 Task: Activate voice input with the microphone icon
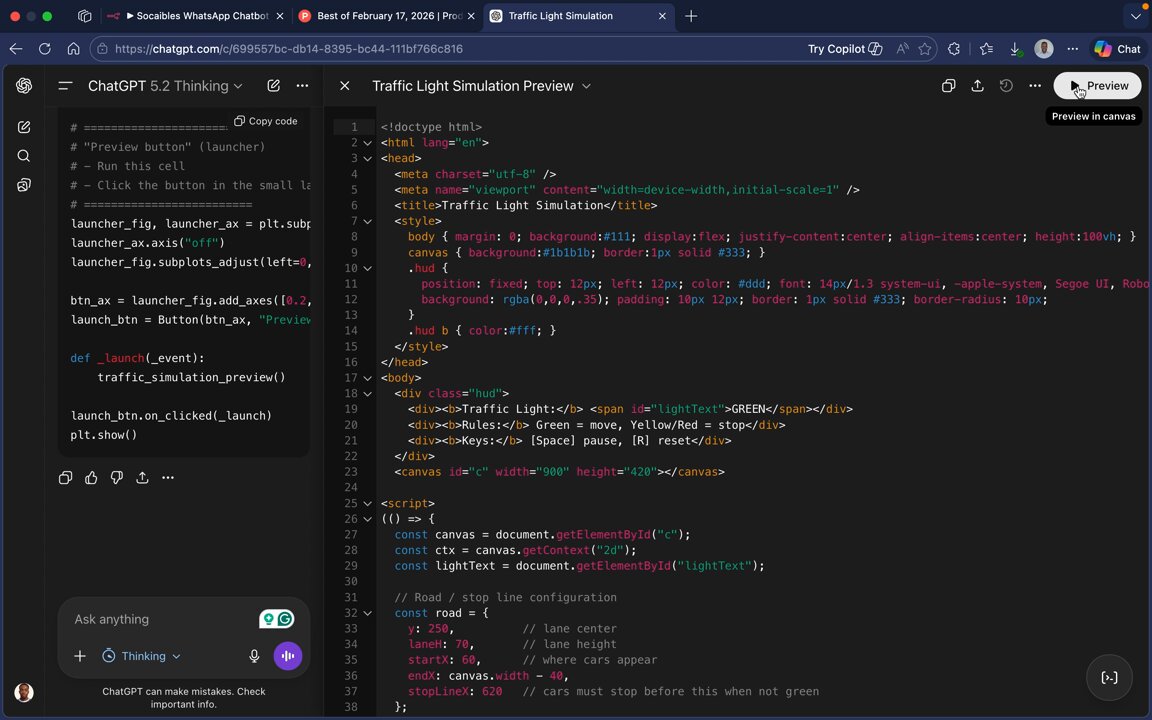click(x=254, y=656)
